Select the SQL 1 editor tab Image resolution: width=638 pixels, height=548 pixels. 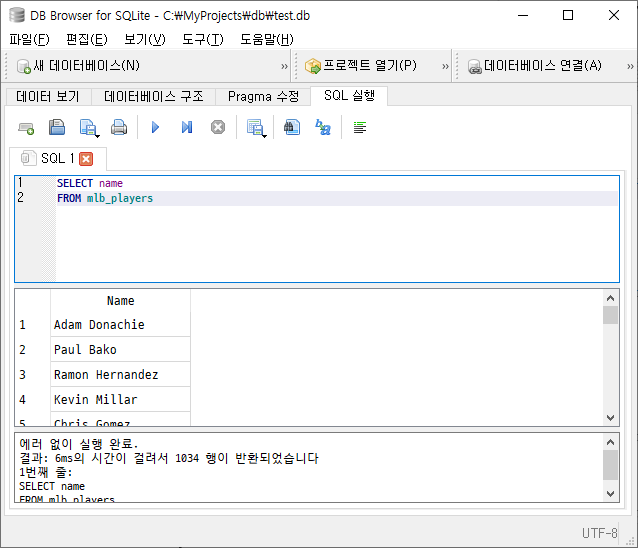tap(58, 158)
